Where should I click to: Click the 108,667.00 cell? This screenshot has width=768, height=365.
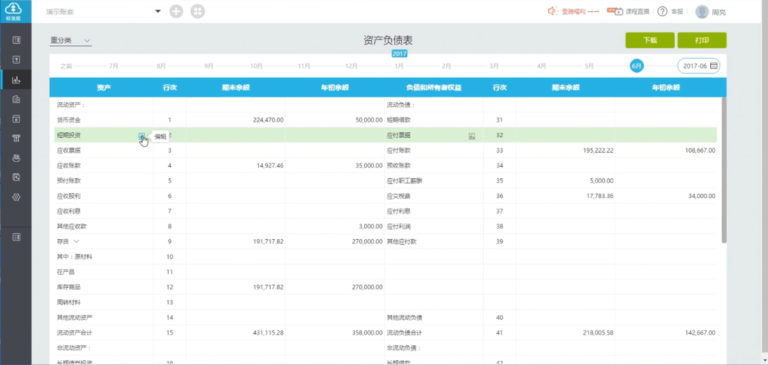point(699,150)
